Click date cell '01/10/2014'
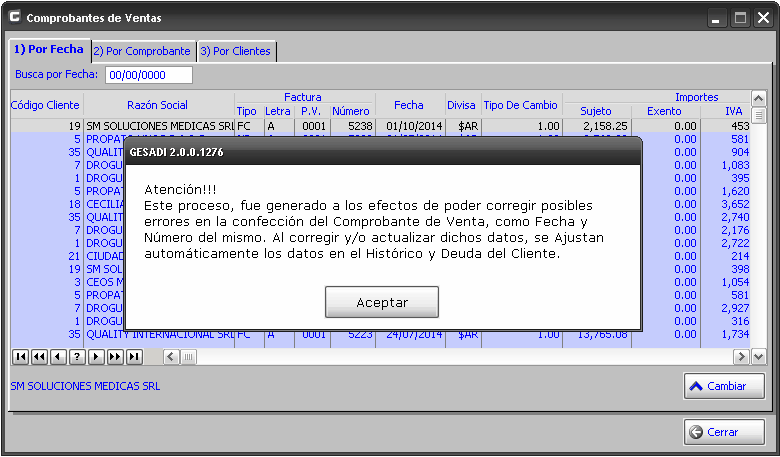The image size is (780, 457). pos(414,126)
